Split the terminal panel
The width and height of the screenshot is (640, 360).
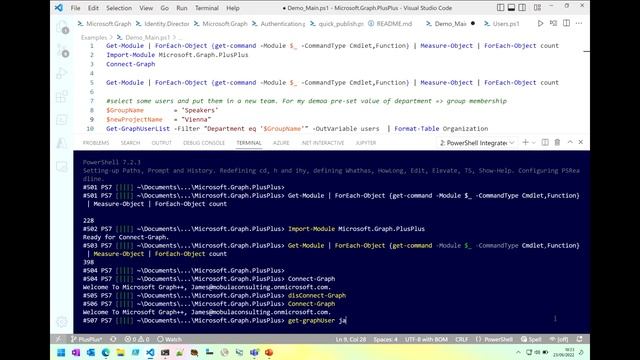pos(545,142)
